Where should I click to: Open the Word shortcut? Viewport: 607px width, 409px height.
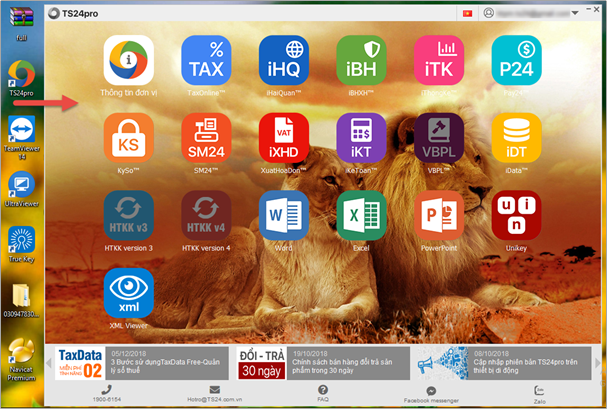(284, 216)
